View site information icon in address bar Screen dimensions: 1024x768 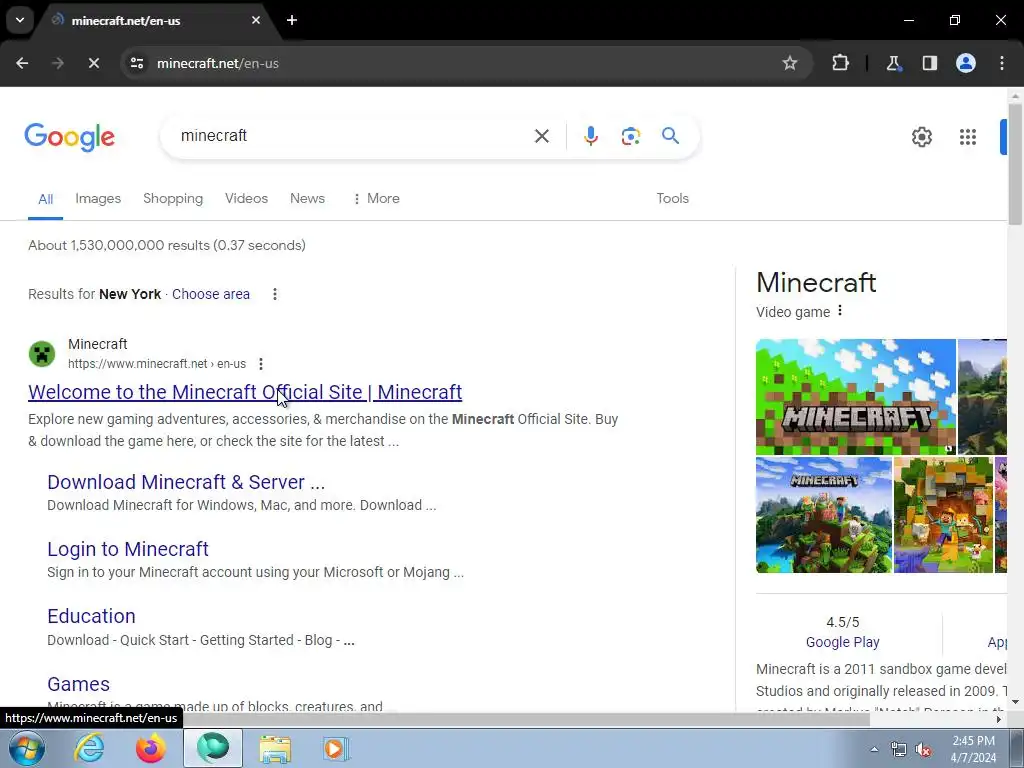(136, 63)
